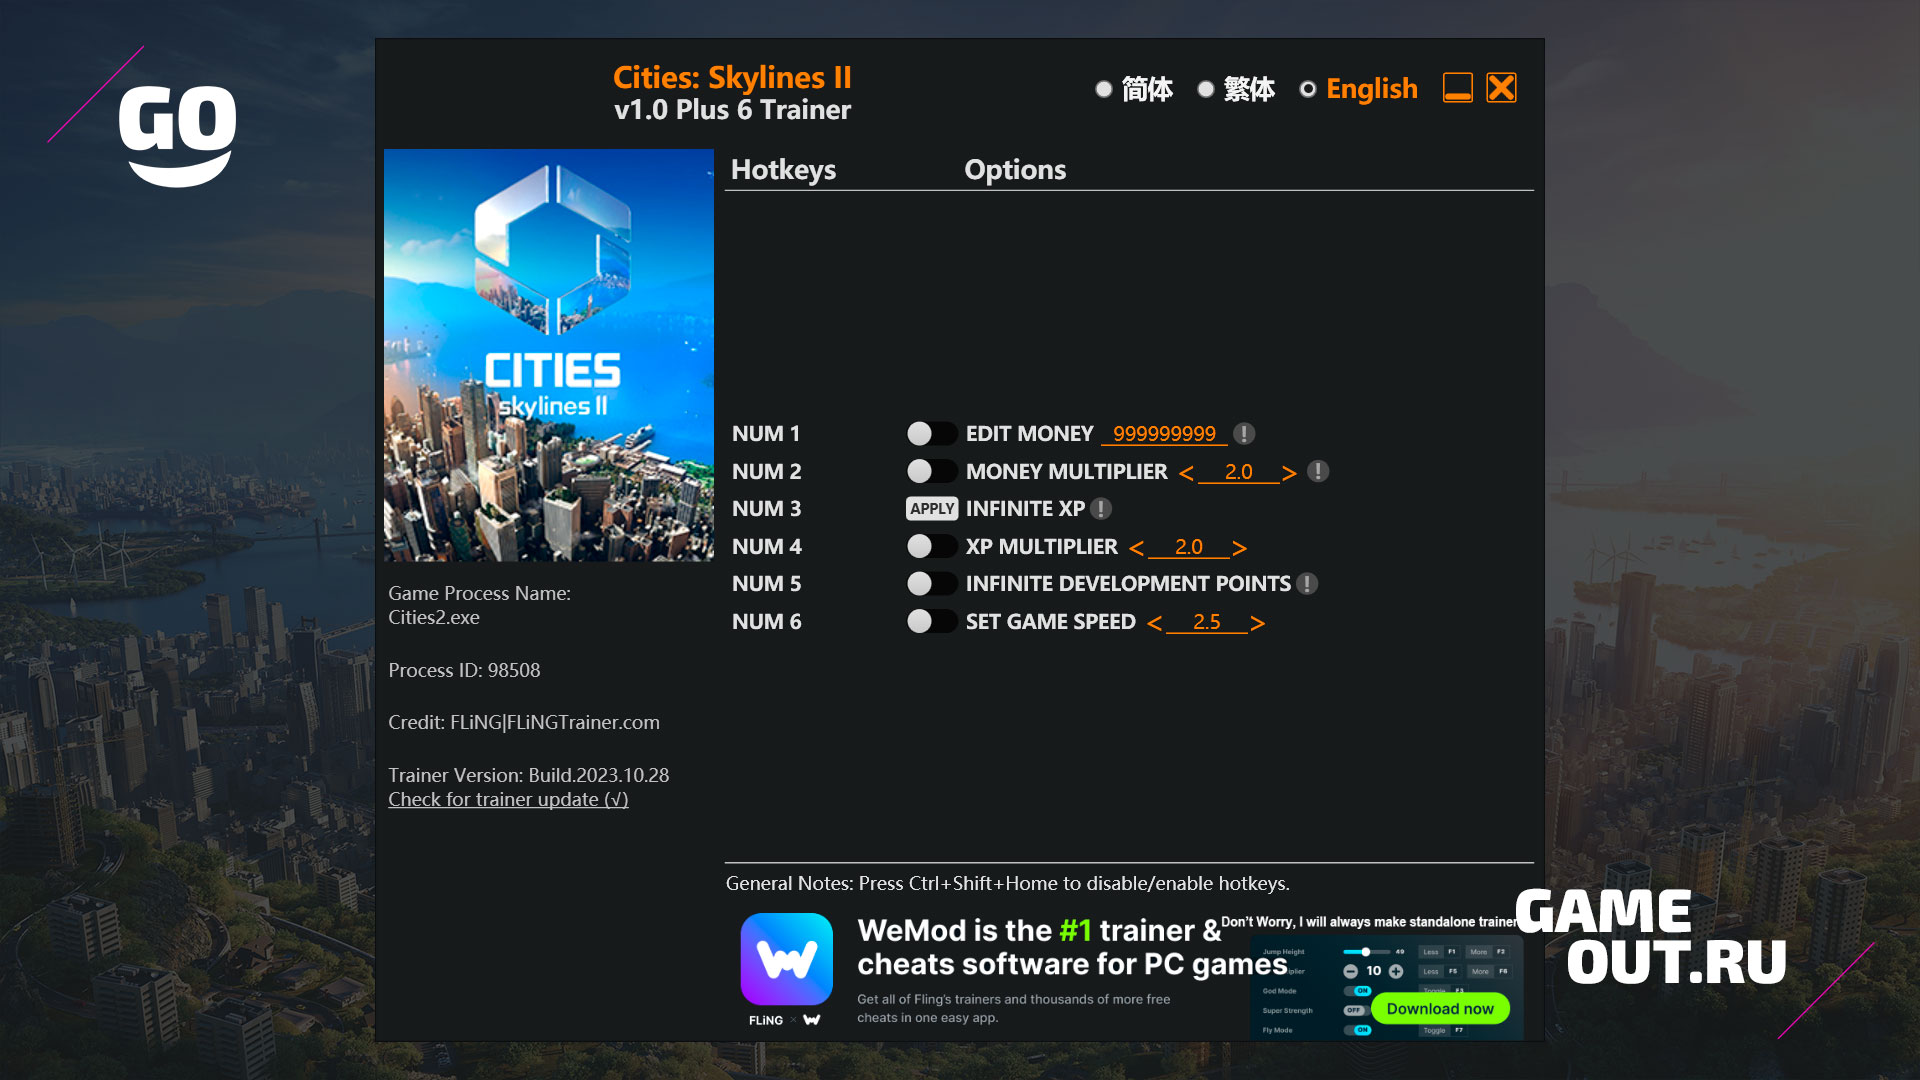Image resolution: width=1920 pixels, height=1080 pixels.
Task: Select 繁体 language radio button
Action: 1204,90
